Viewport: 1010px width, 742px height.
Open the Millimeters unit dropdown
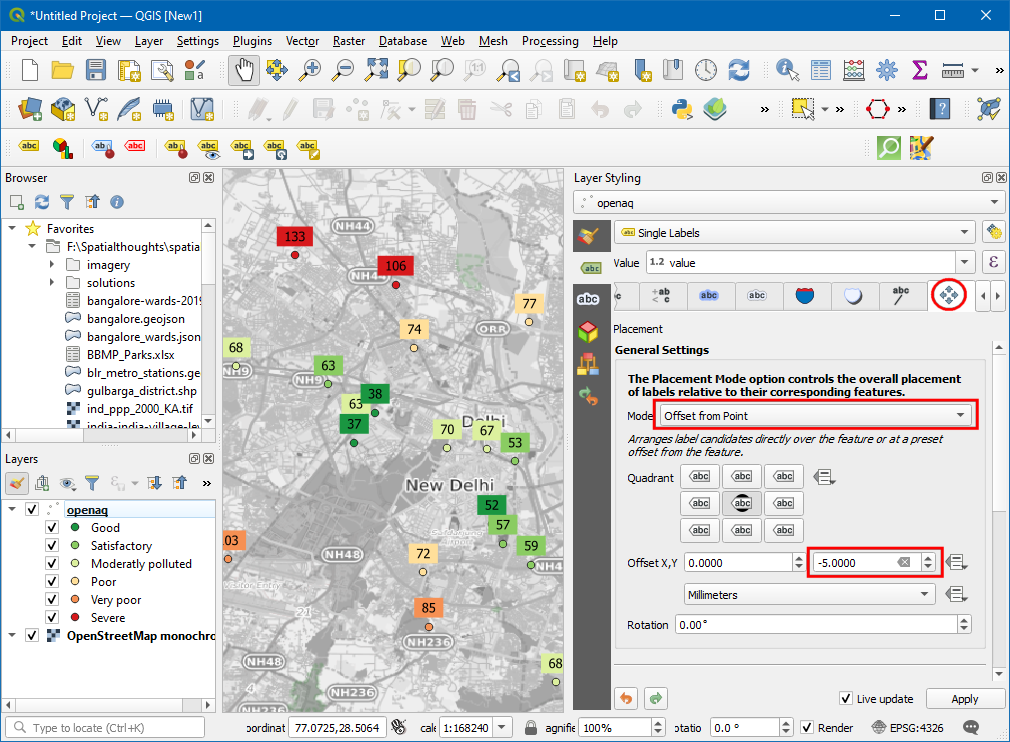[x=809, y=595]
